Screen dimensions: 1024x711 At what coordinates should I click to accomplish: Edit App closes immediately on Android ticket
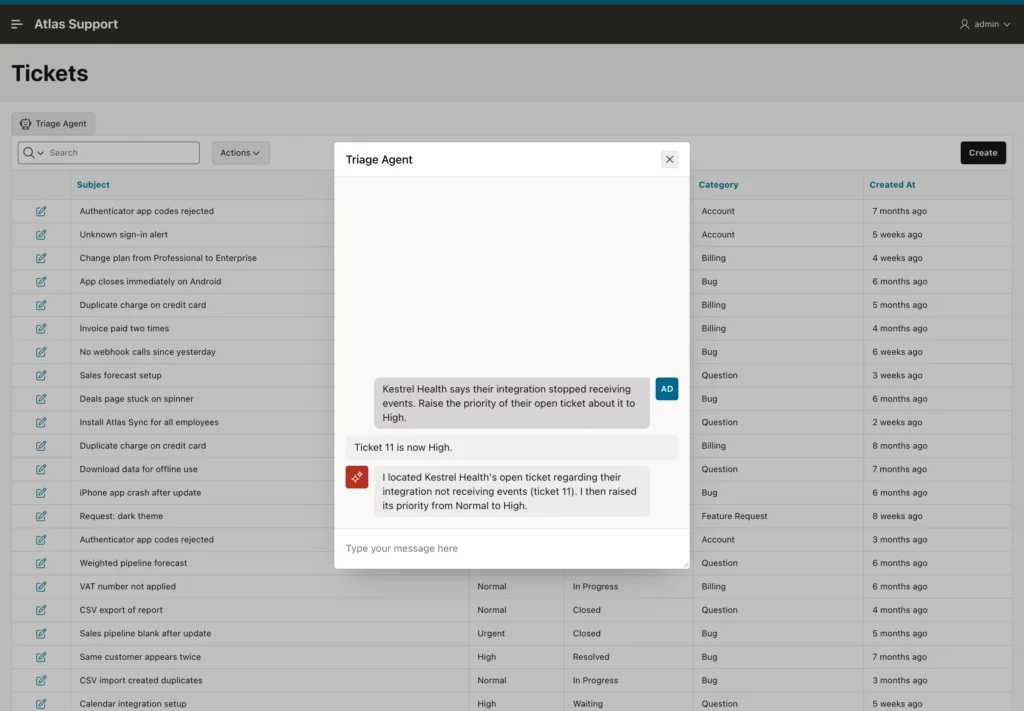(41, 281)
